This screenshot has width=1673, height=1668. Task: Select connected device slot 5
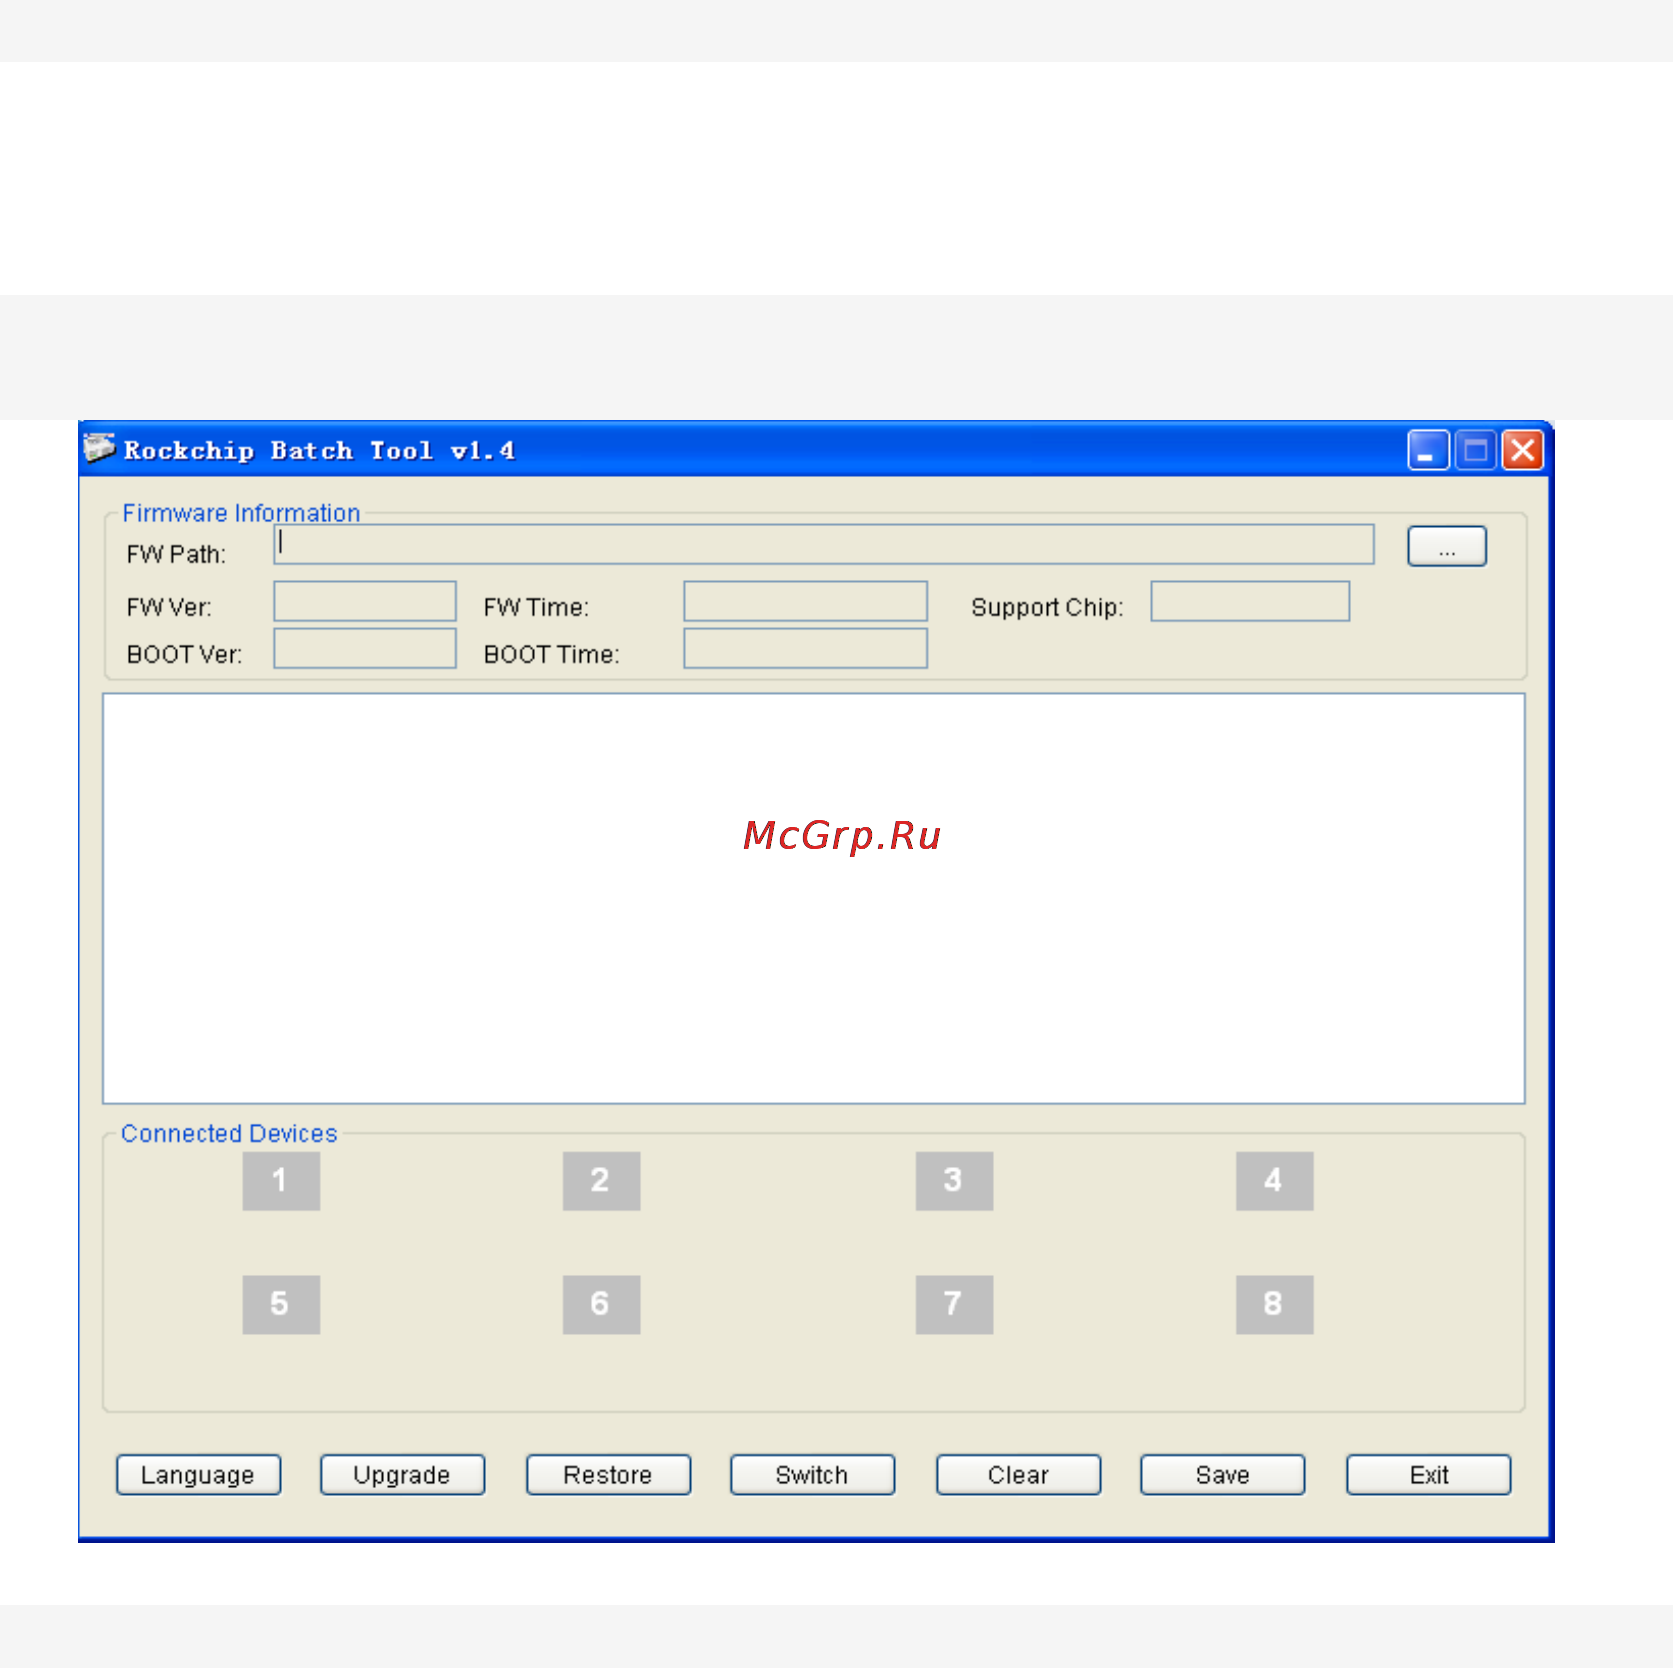coord(281,1304)
